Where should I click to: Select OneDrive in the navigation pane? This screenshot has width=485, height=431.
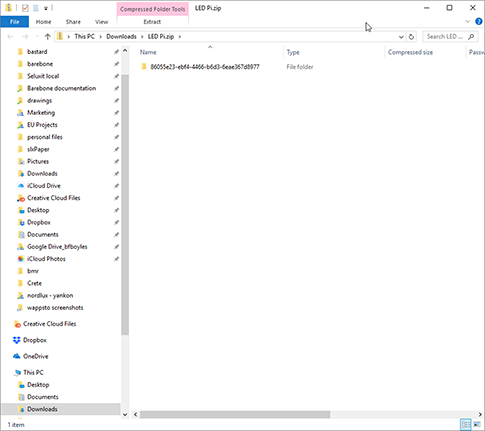tap(36, 356)
